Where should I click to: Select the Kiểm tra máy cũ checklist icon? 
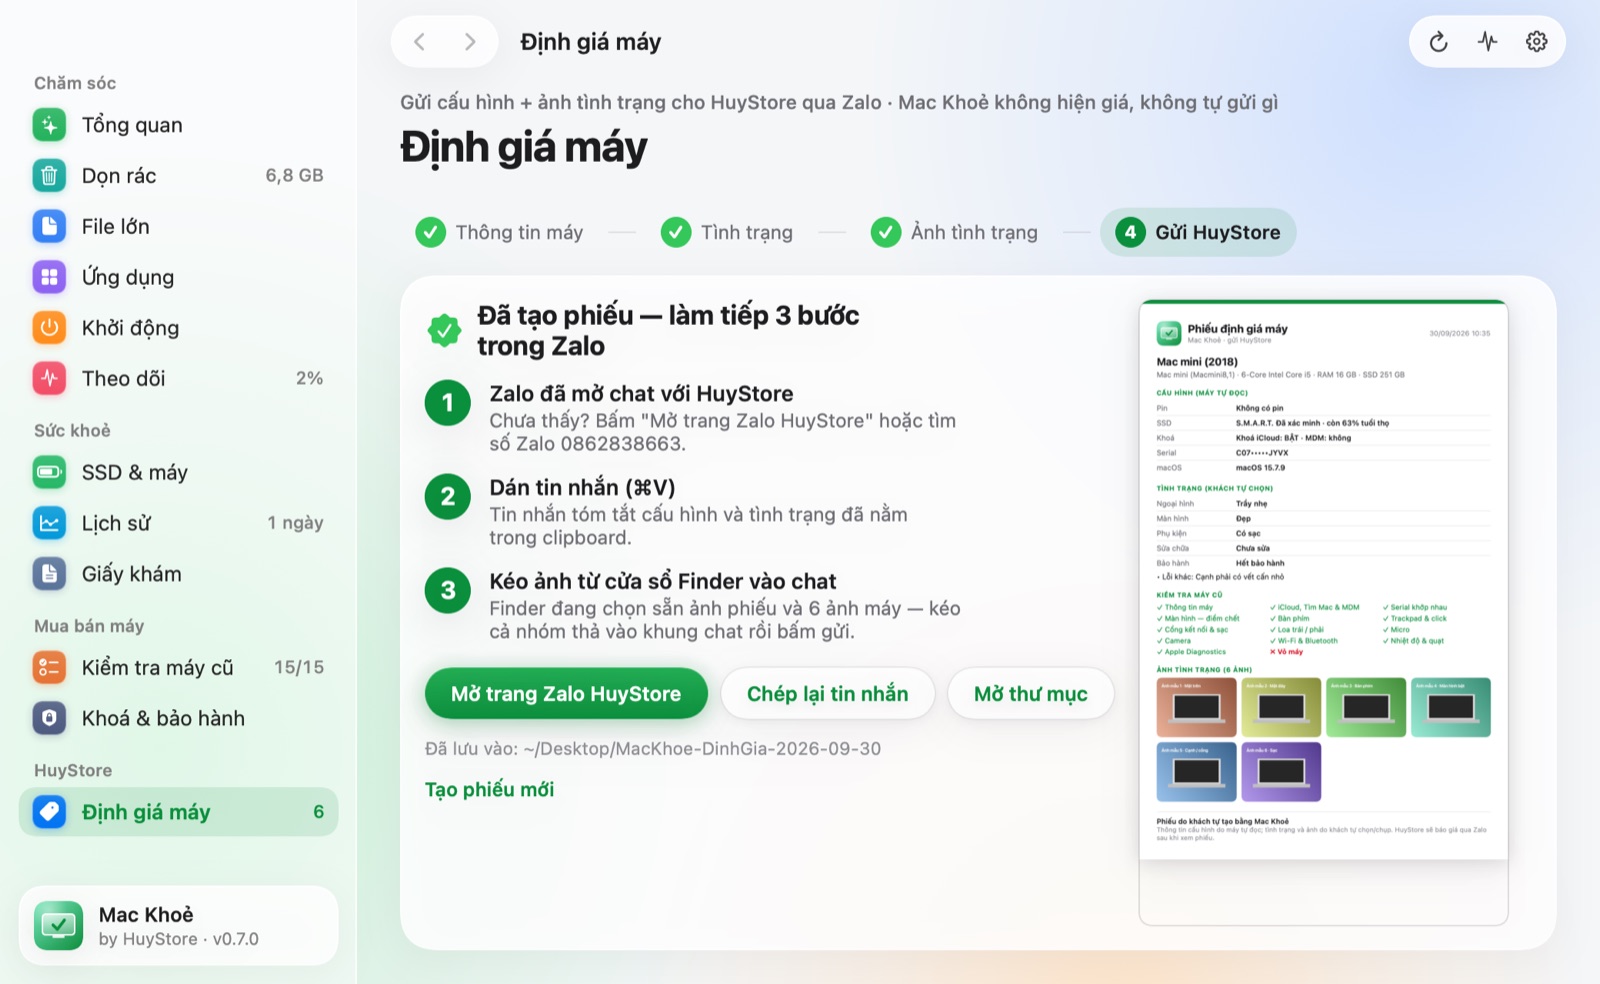point(49,667)
